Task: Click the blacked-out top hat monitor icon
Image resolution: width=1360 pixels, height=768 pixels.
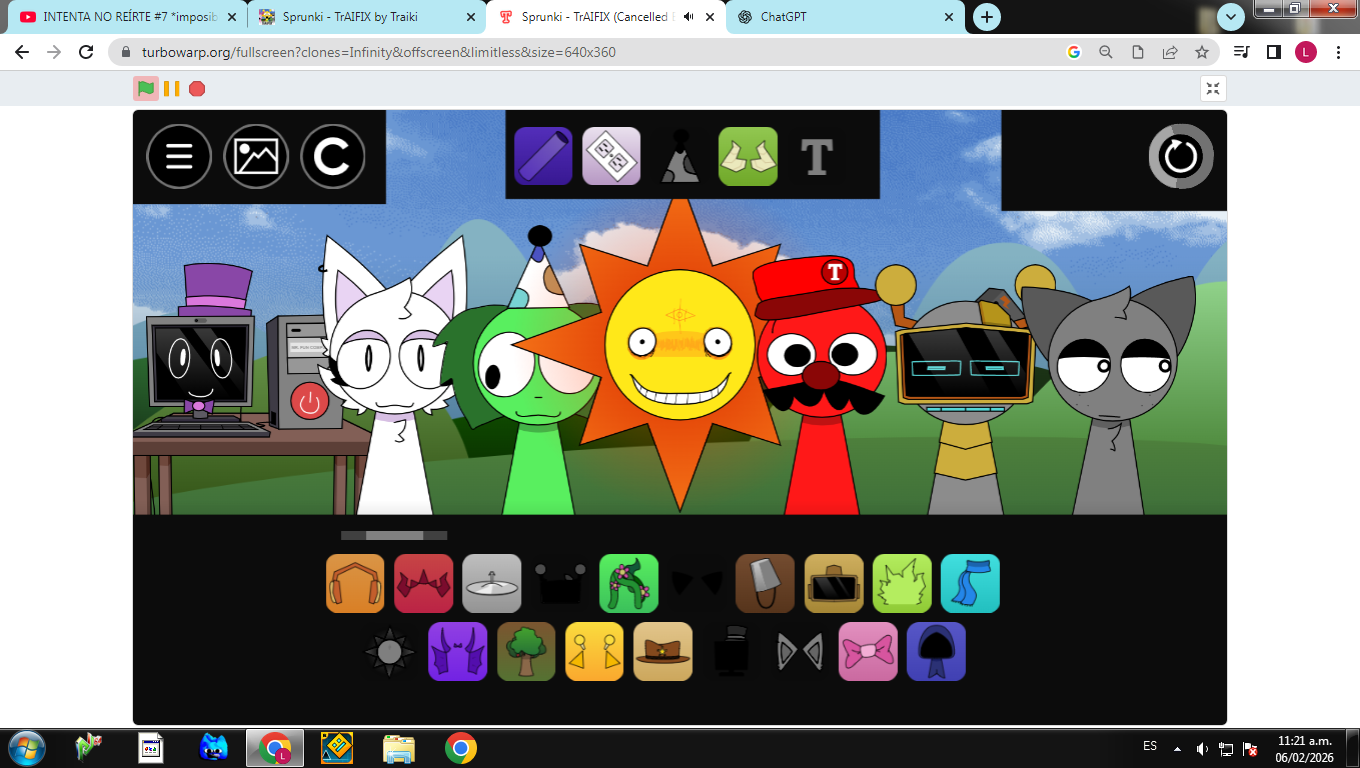Action: pyautogui.click(x=731, y=651)
